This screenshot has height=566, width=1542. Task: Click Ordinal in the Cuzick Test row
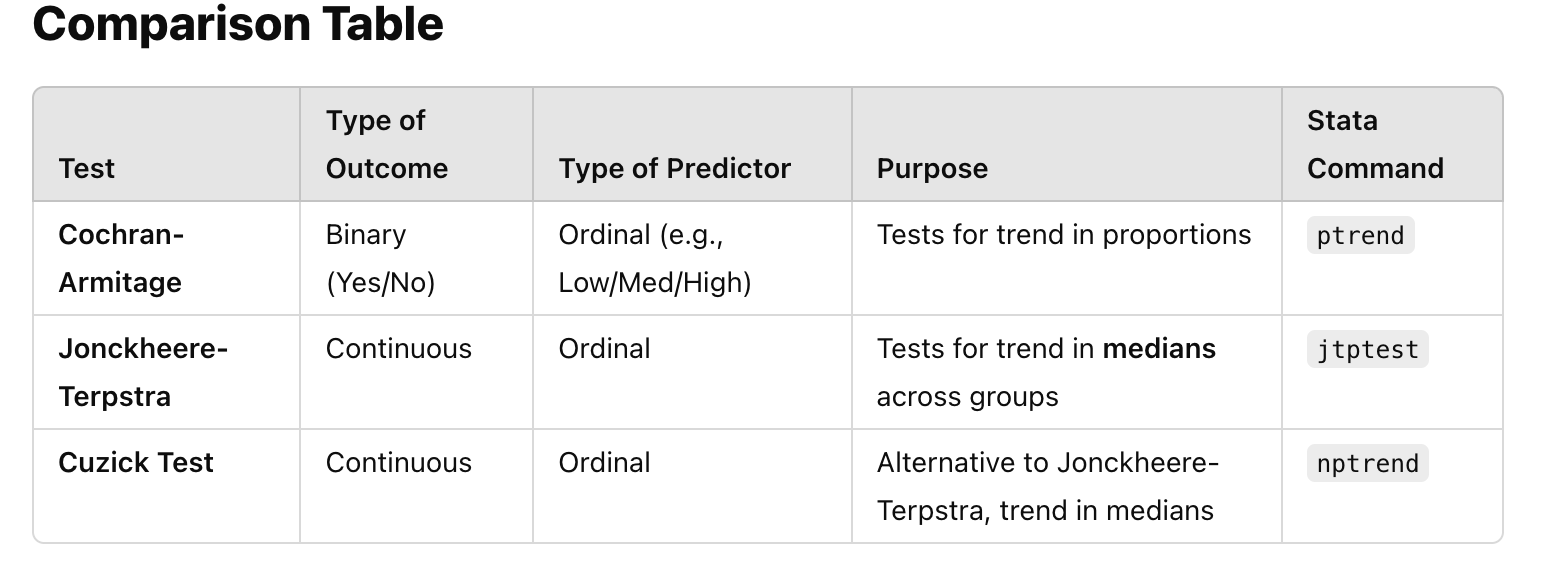(x=605, y=462)
